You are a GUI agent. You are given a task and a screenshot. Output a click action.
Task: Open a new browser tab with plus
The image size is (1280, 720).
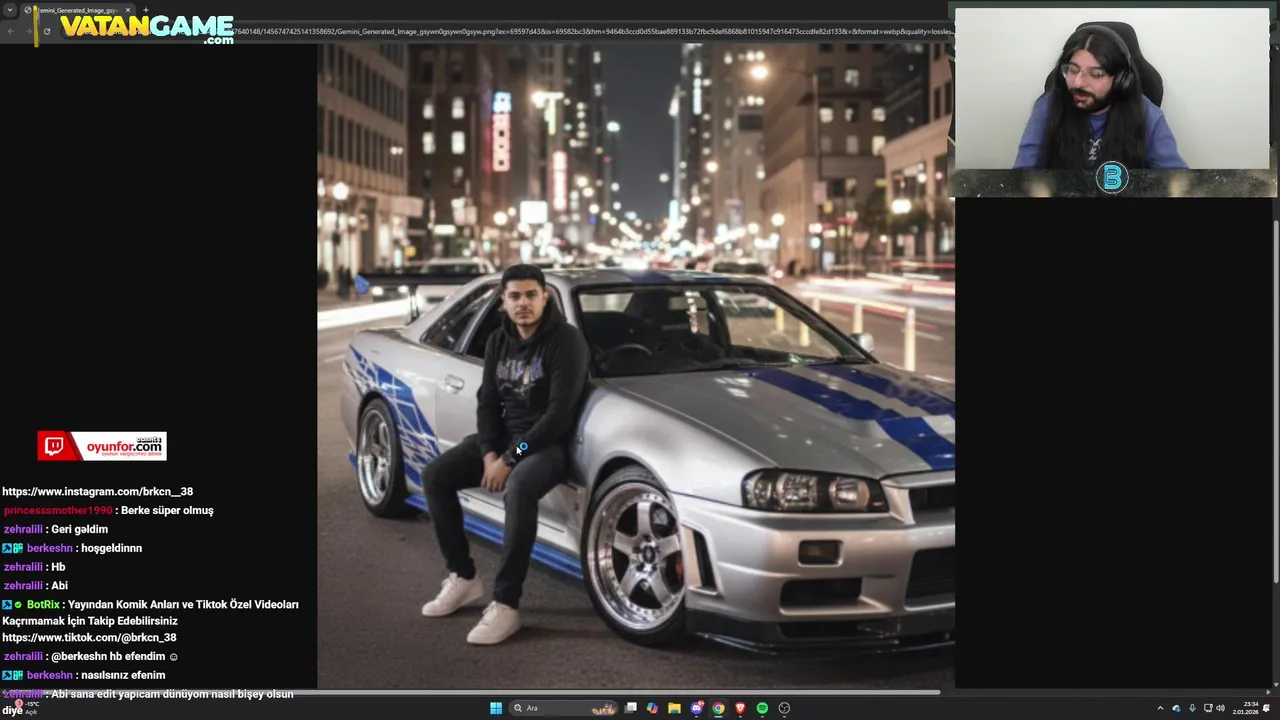(146, 10)
